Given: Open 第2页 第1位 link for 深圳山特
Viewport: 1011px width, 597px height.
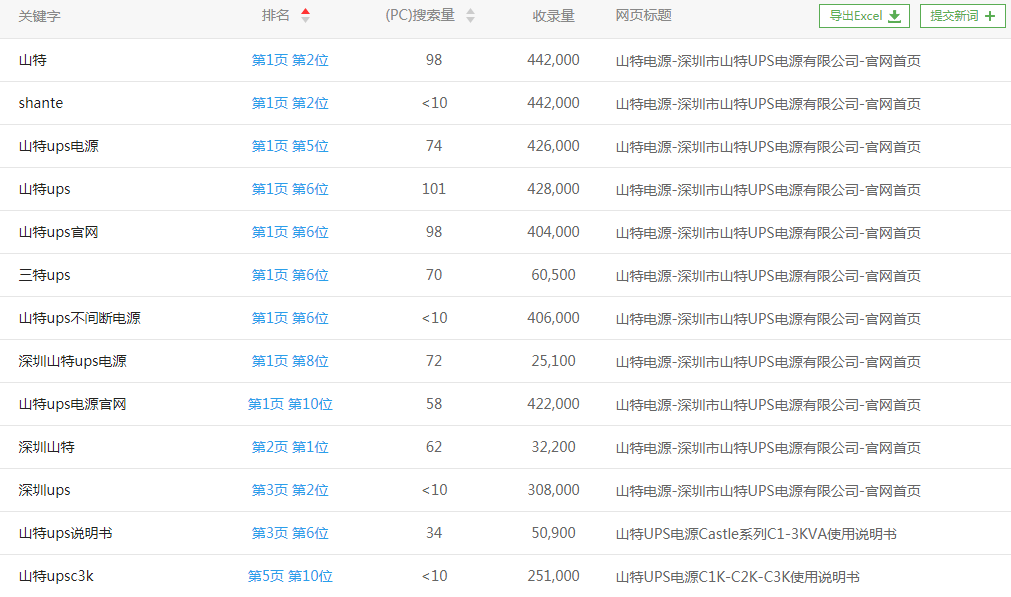Looking at the screenshot, I should 291,447.
